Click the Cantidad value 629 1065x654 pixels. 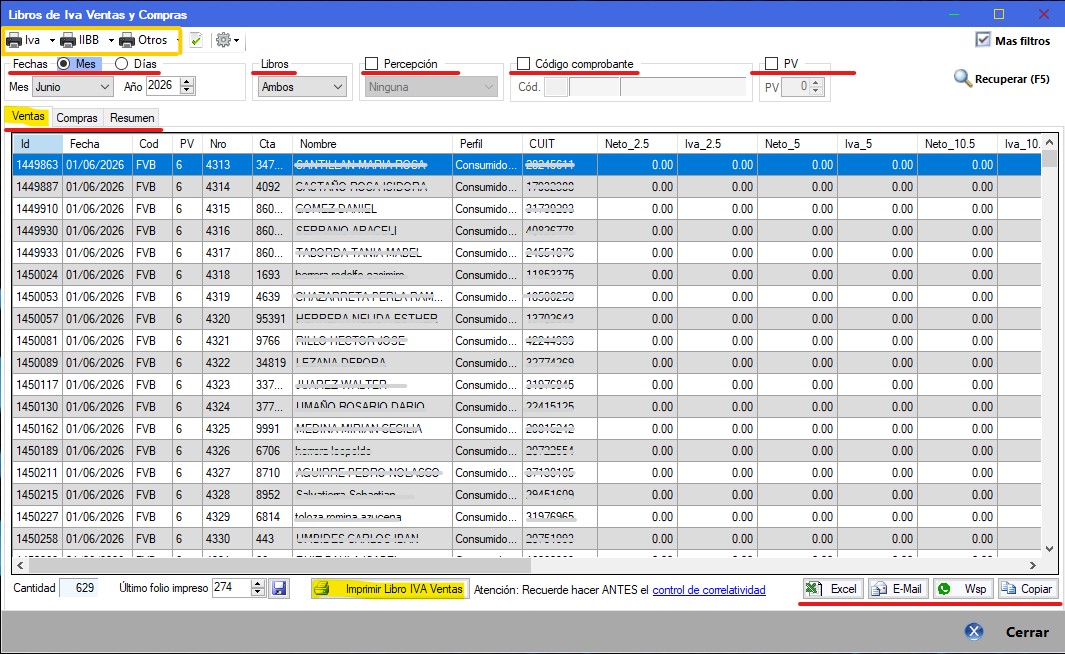79,587
